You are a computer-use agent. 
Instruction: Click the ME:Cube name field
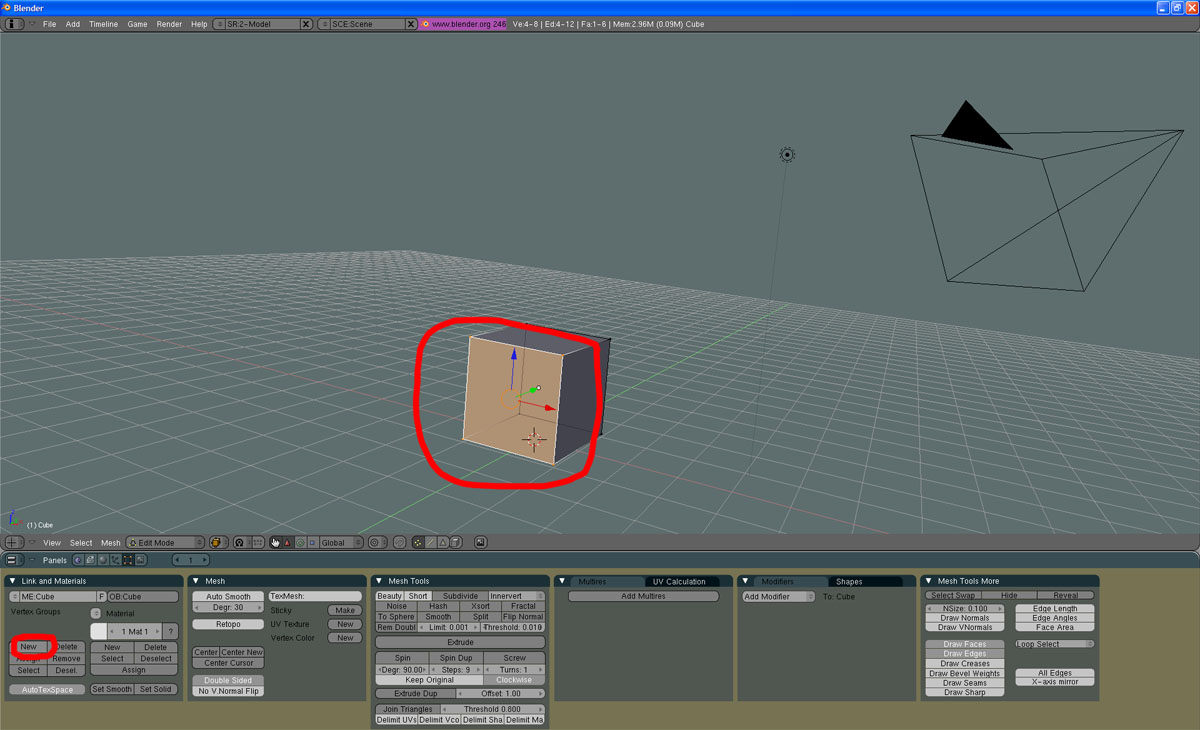pyautogui.click(x=57, y=596)
